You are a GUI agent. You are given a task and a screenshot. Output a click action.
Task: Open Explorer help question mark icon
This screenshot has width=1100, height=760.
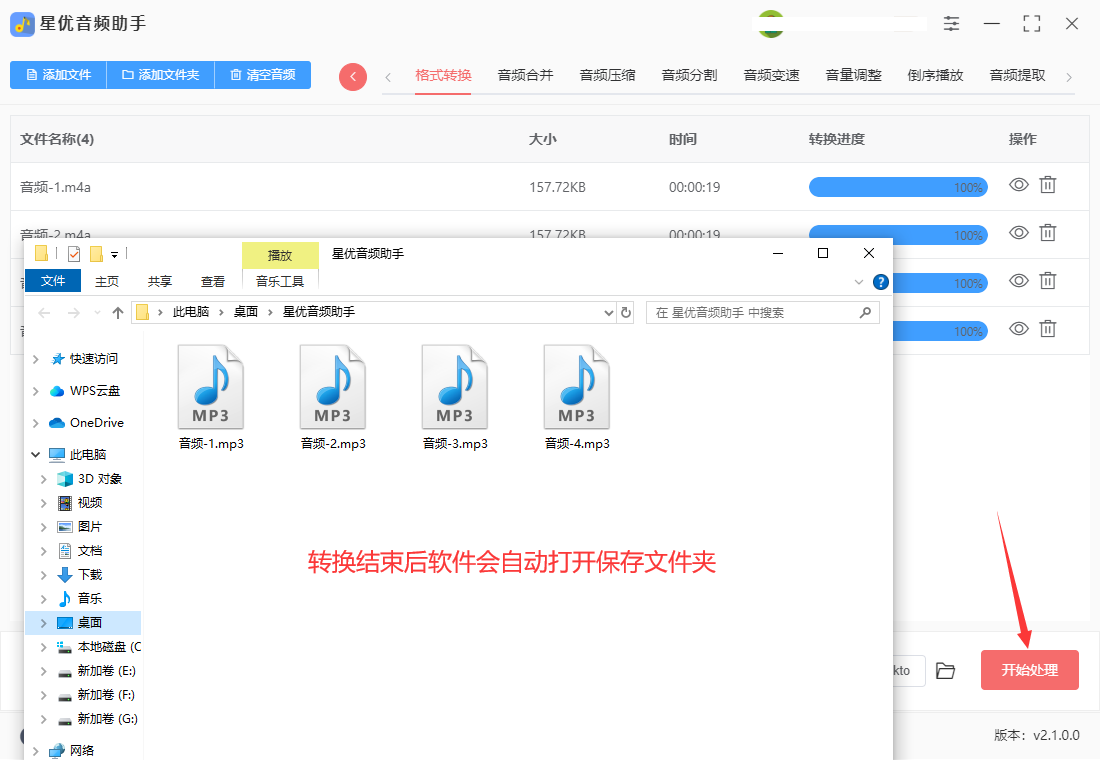coord(880,282)
